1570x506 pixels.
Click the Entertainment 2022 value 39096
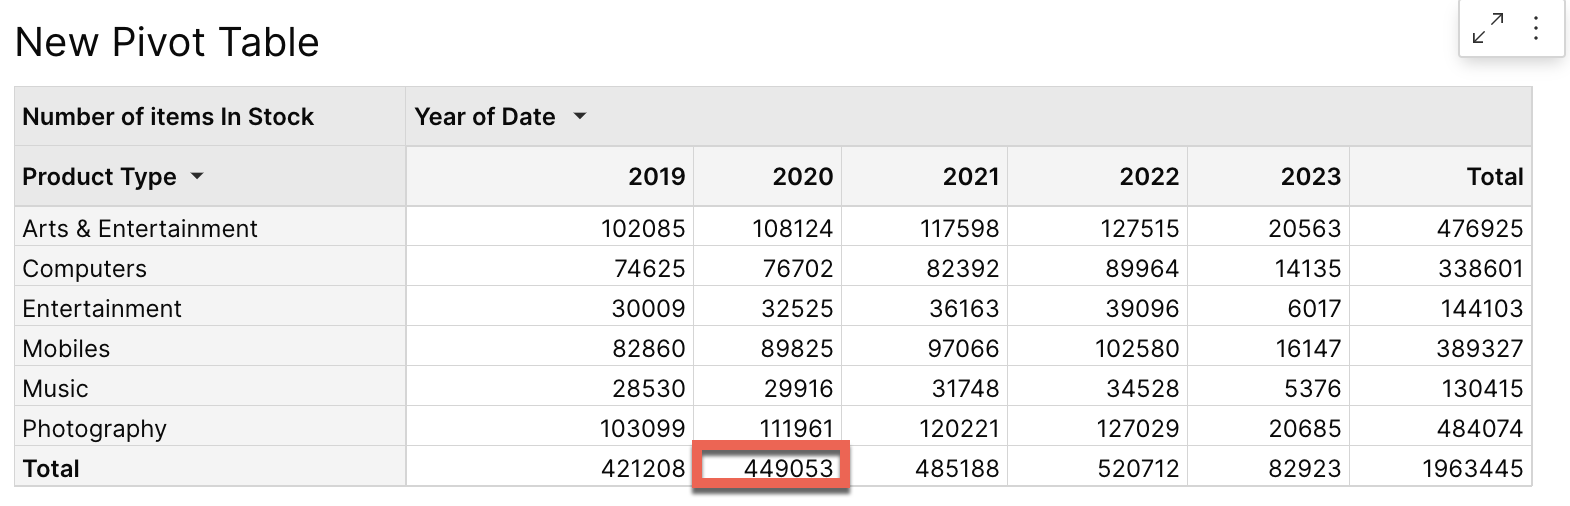tap(1141, 309)
